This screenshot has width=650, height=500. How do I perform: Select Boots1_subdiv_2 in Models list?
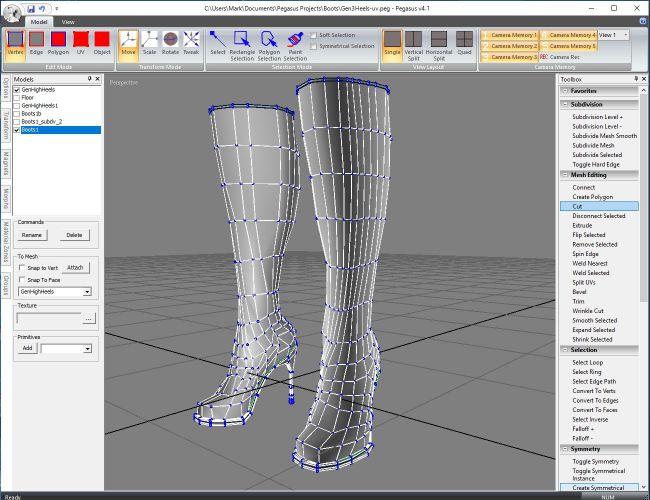pyautogui.click(x=42, y=122)
